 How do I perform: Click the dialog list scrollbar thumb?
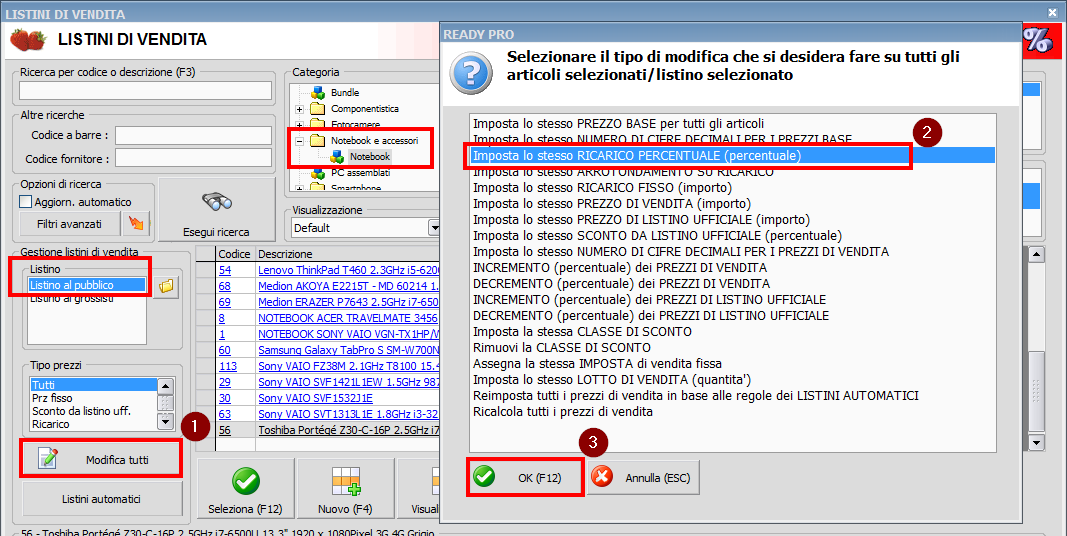coord(1036,391)
